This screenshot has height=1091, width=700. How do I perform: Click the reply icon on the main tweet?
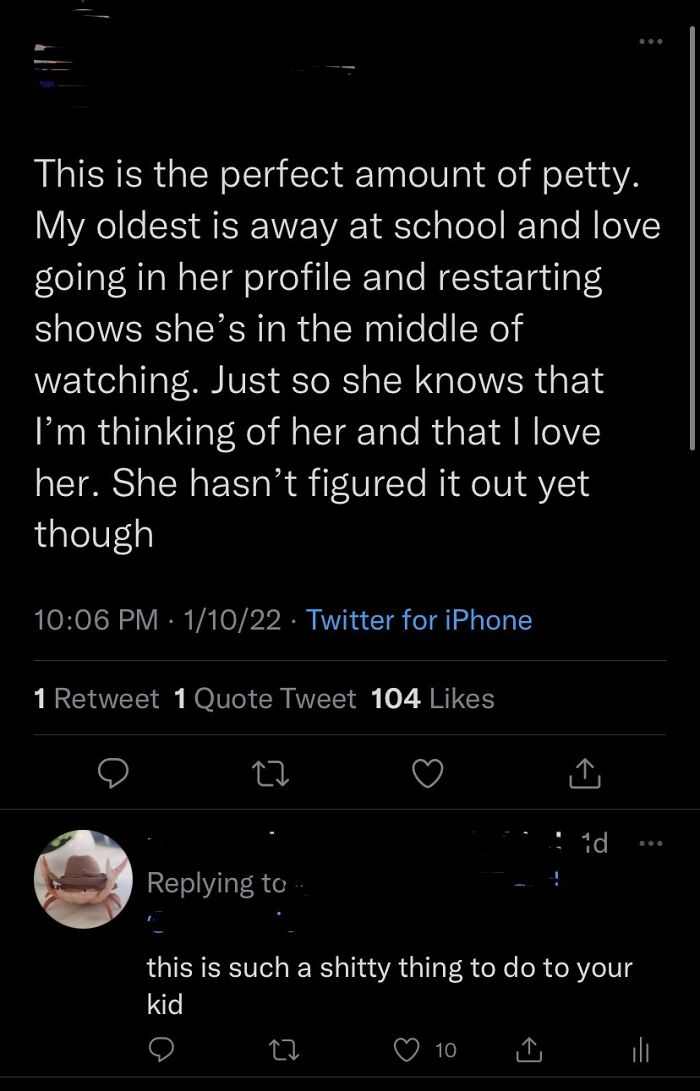(x=114, y=773)
